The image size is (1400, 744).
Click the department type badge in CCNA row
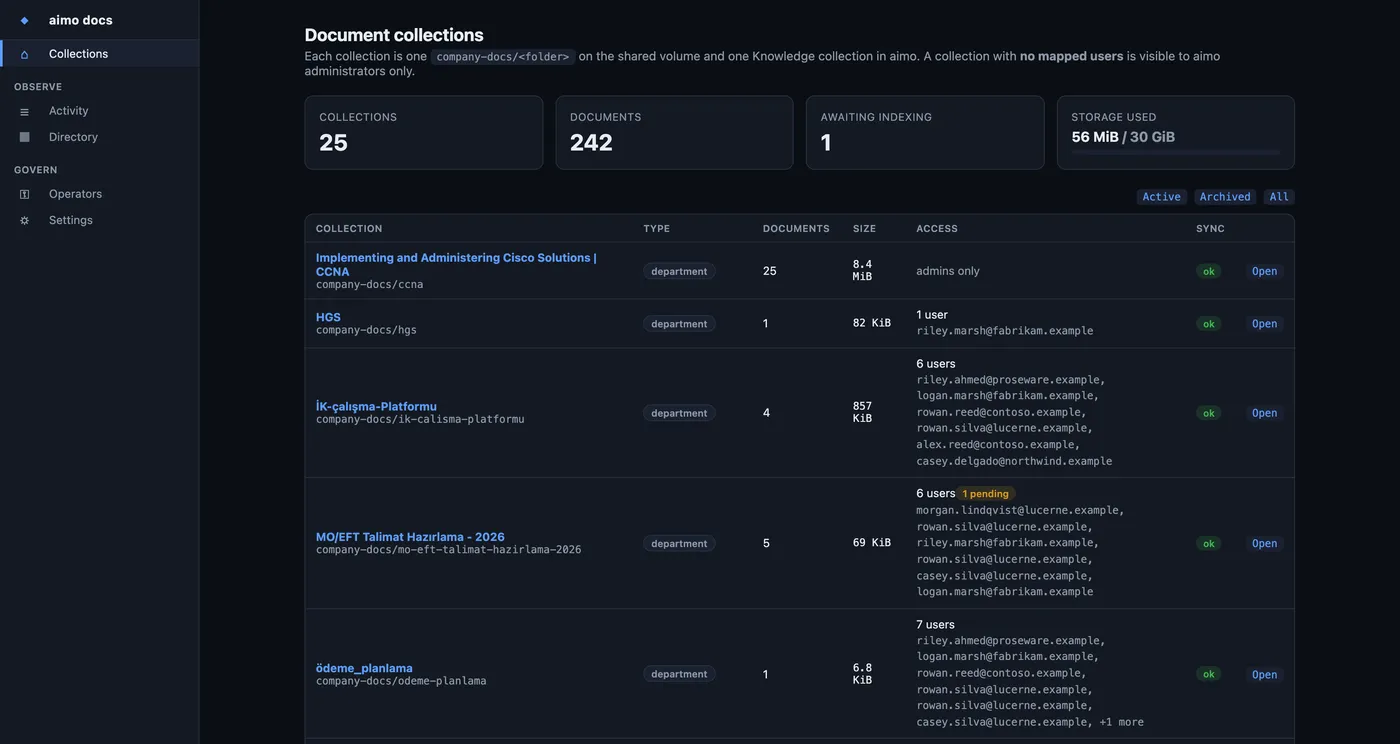point(679,271)
